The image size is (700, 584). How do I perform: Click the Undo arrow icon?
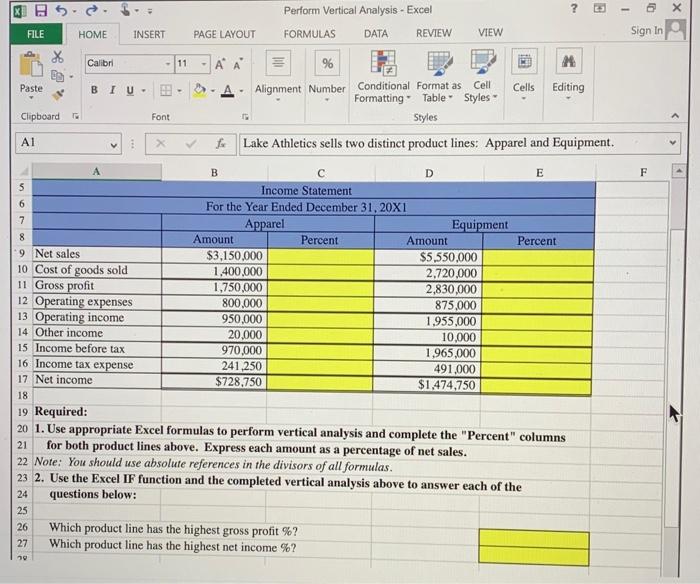(x=62, y=10)
